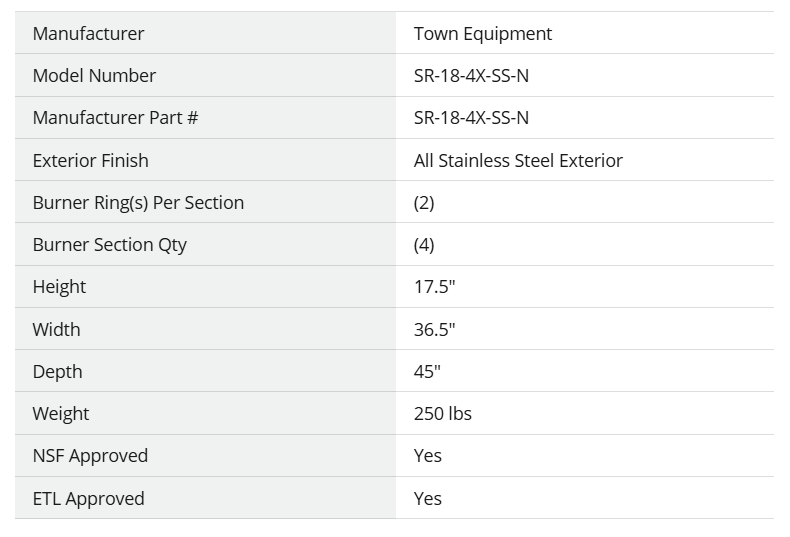Select the Model Number value SR-18-4X-SS-N
790x537 pixels.
(471, 76)
